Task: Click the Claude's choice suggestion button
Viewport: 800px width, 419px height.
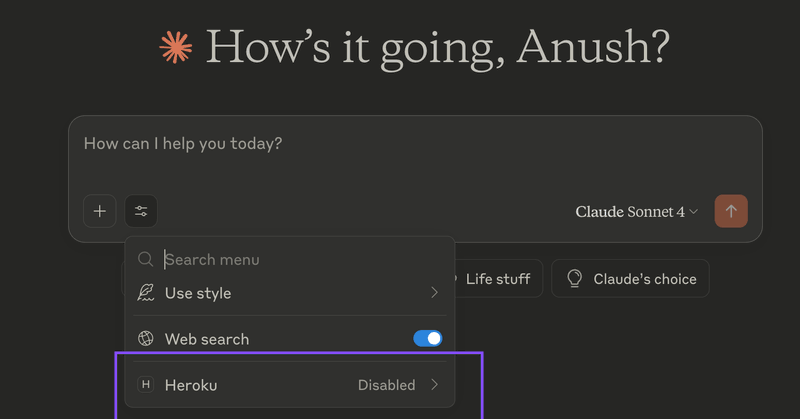Action: pos(630,279)
